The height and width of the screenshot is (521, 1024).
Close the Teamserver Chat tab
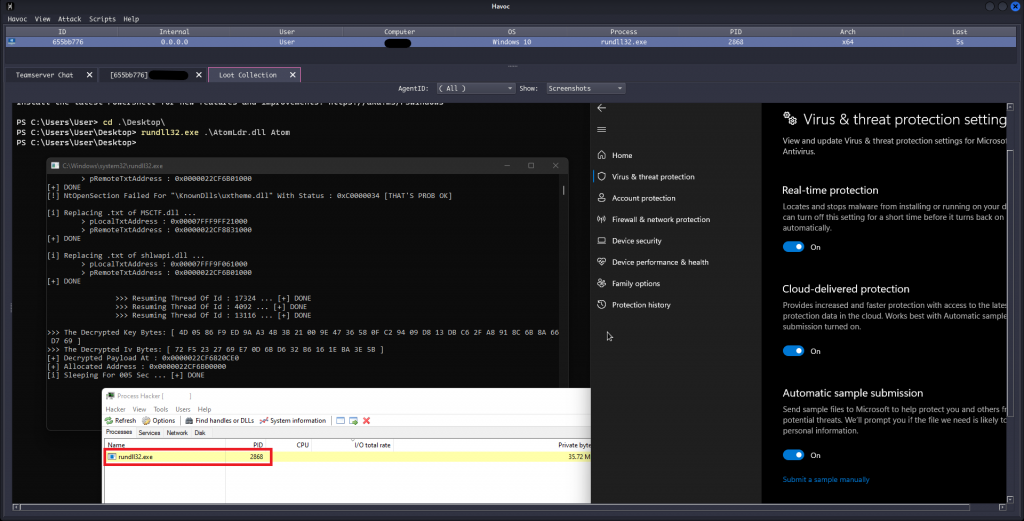coord(89,75)
